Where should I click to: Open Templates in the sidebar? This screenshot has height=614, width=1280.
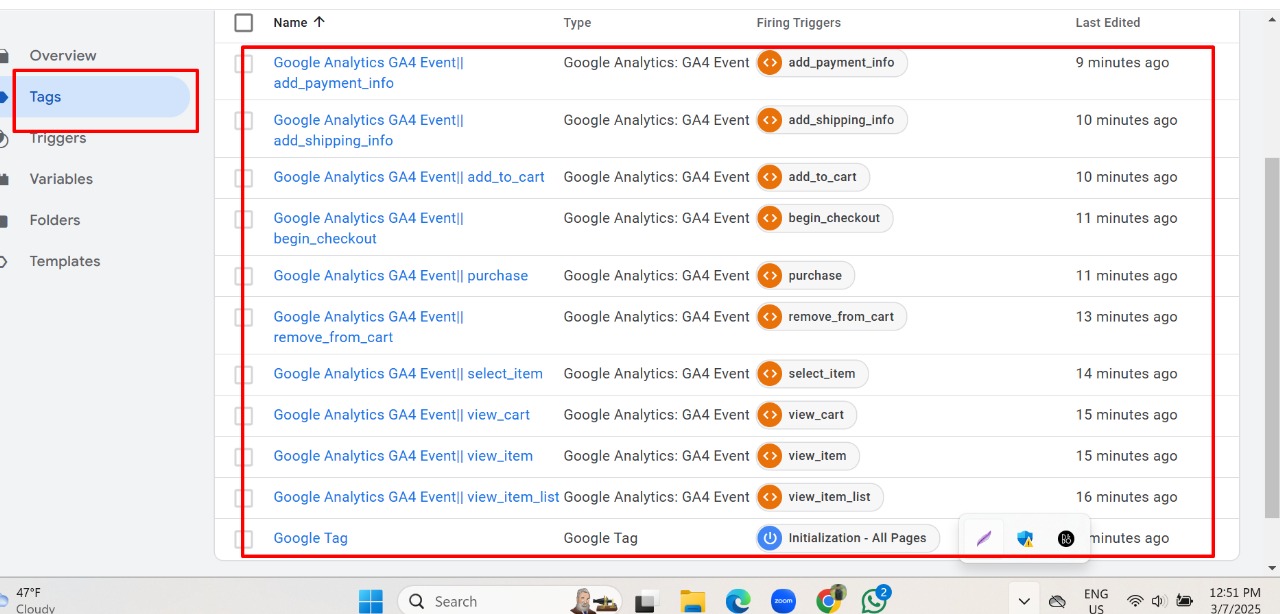pos(65,261)
